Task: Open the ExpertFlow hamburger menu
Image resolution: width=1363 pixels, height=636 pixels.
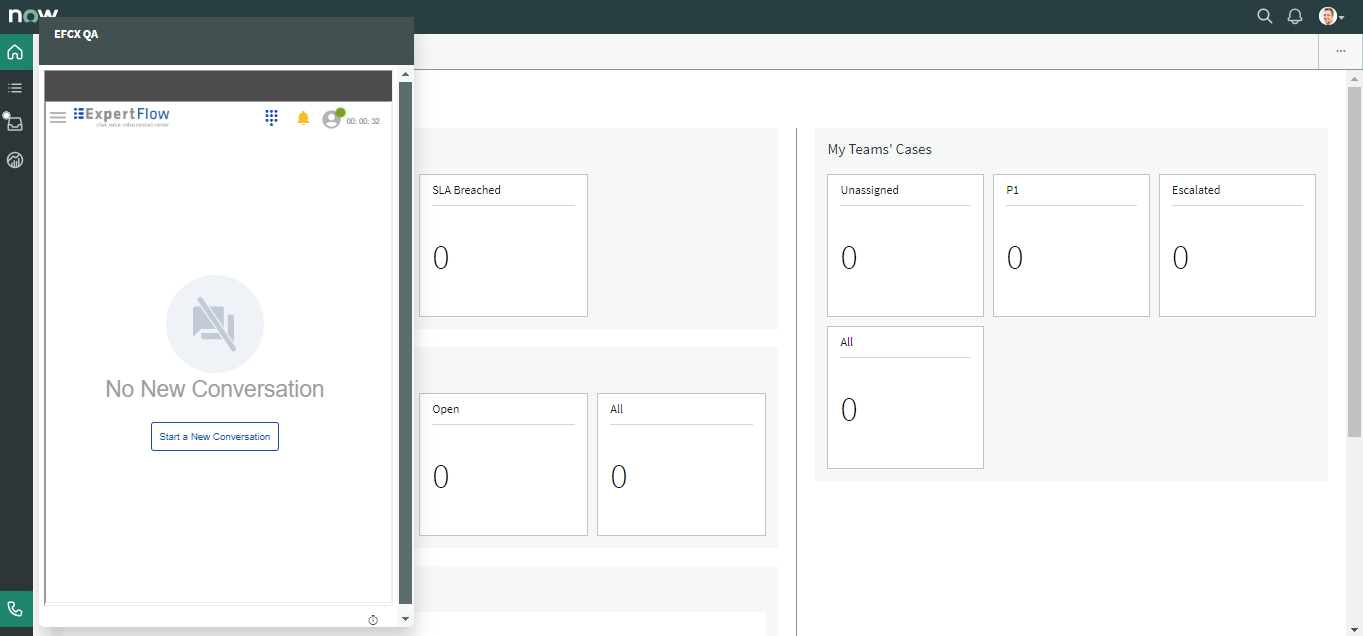Action: click(58, 118)
